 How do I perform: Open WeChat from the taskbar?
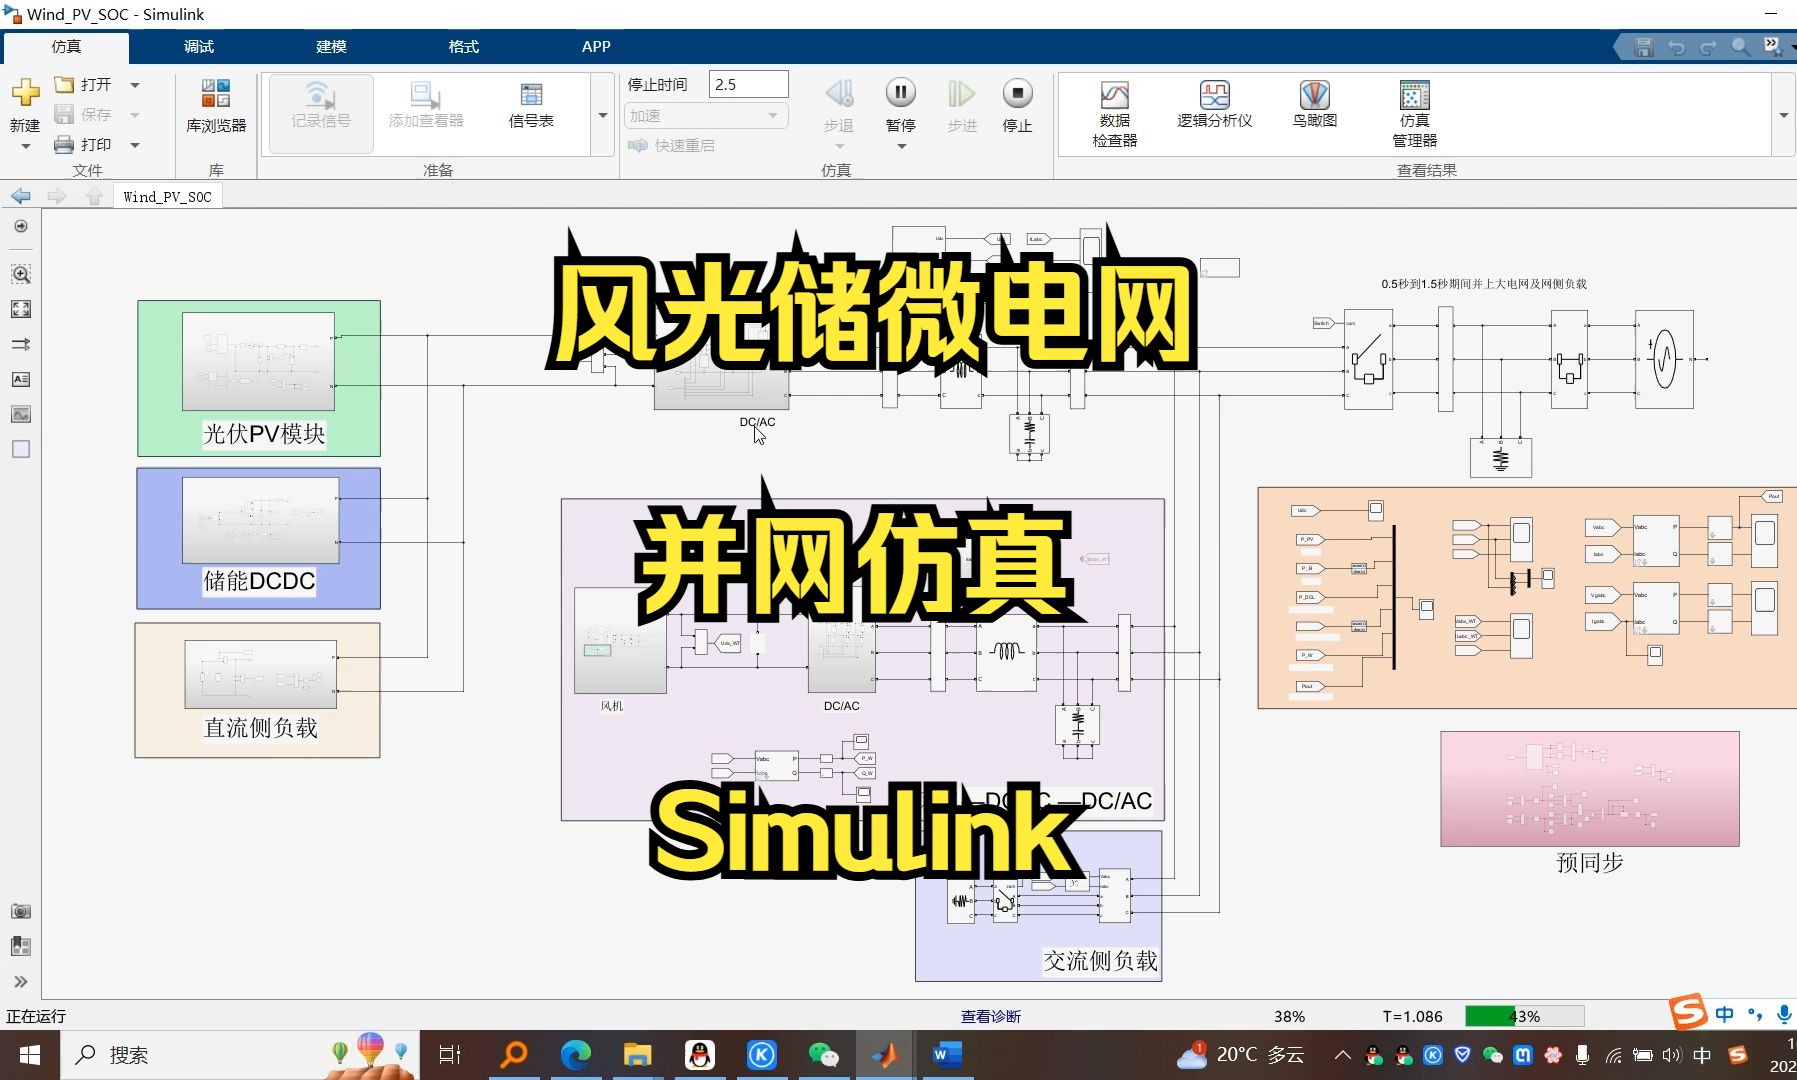tap(823, 1055)
